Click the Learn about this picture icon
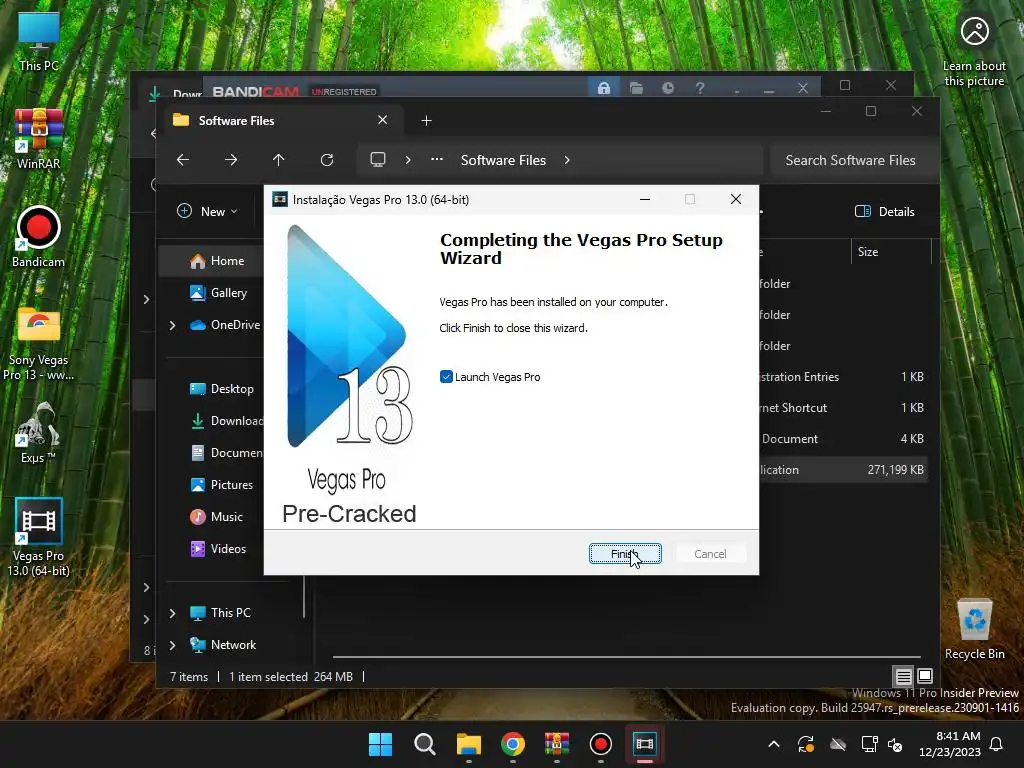This screenshot has width=1024, height=768. 974,31
